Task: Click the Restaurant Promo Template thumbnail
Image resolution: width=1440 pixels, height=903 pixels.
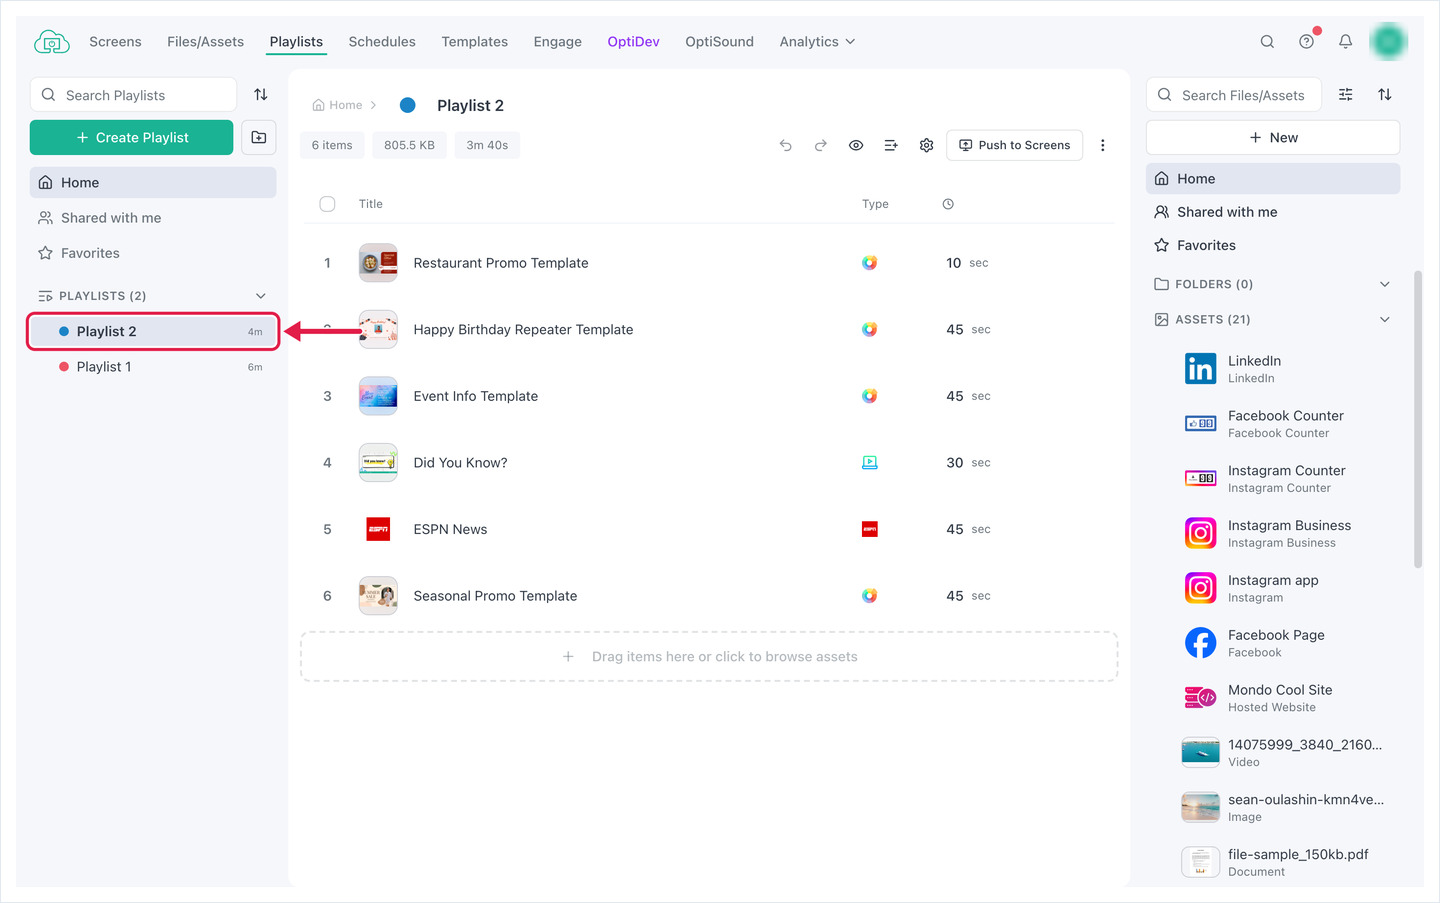Action: coord(378,263)
